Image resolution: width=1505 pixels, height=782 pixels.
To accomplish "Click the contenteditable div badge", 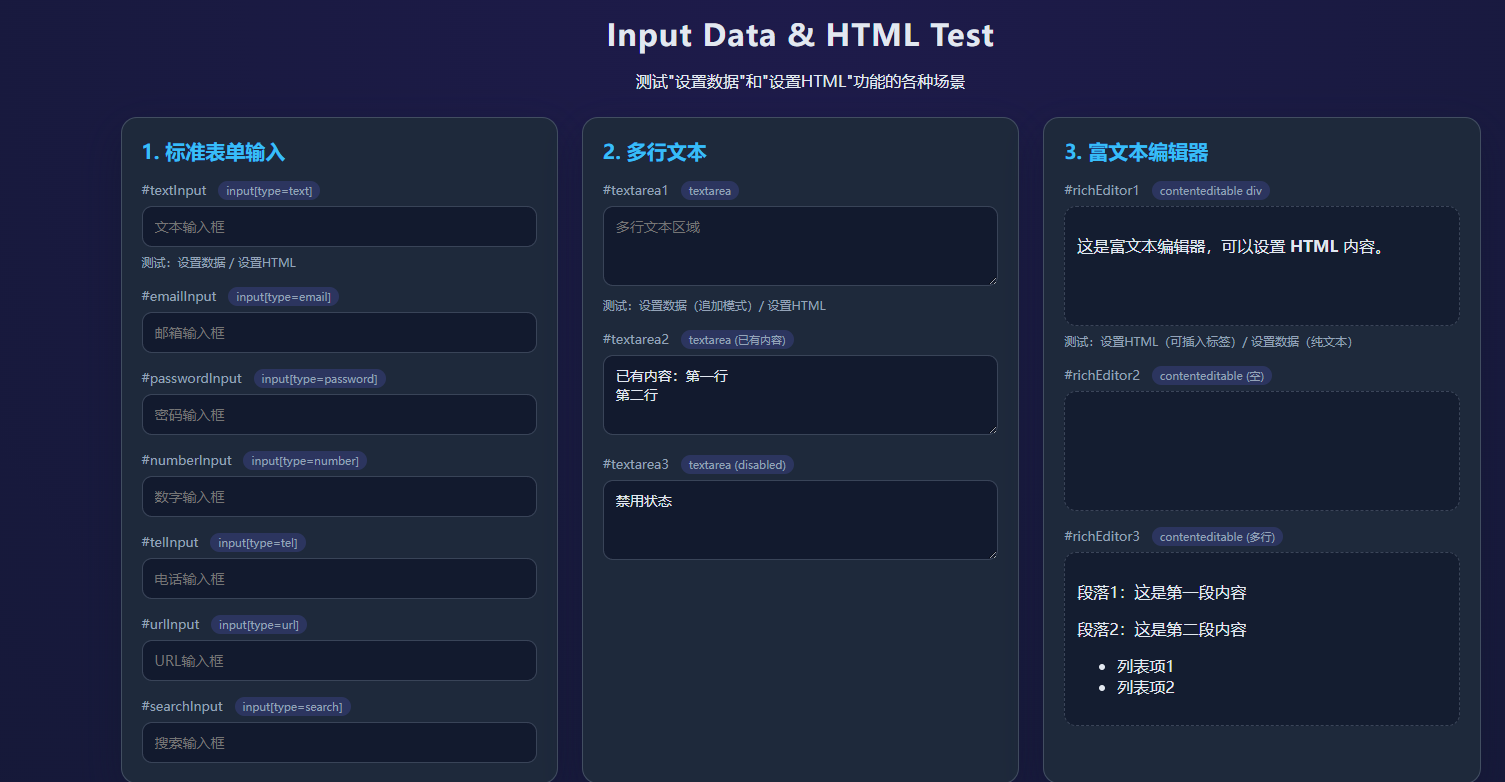I will coord(1210,191).
